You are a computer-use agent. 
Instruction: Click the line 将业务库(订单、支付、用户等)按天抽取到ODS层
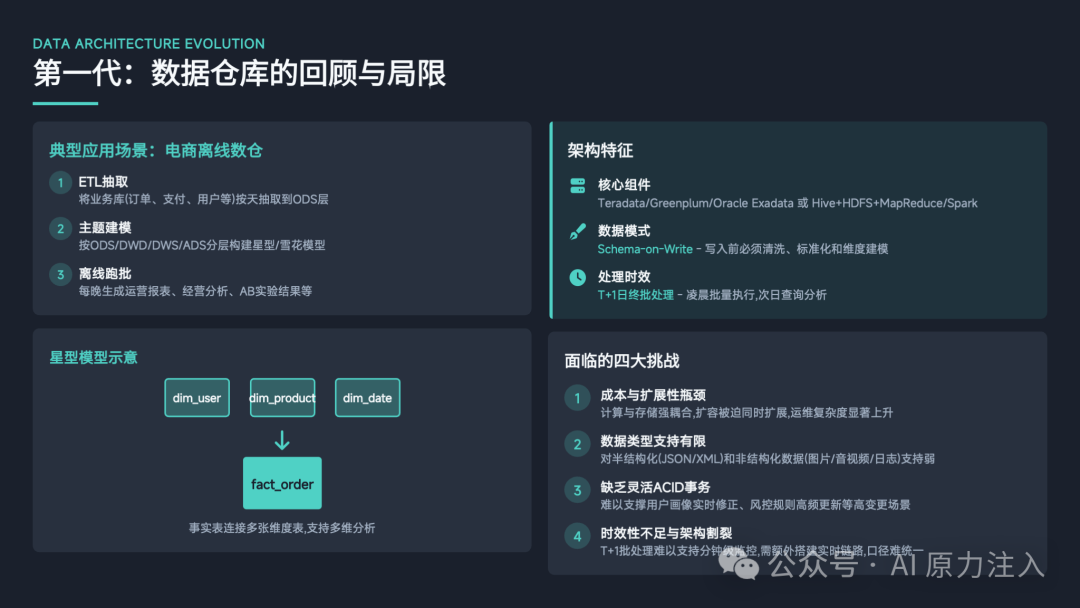tap(203, 199)
